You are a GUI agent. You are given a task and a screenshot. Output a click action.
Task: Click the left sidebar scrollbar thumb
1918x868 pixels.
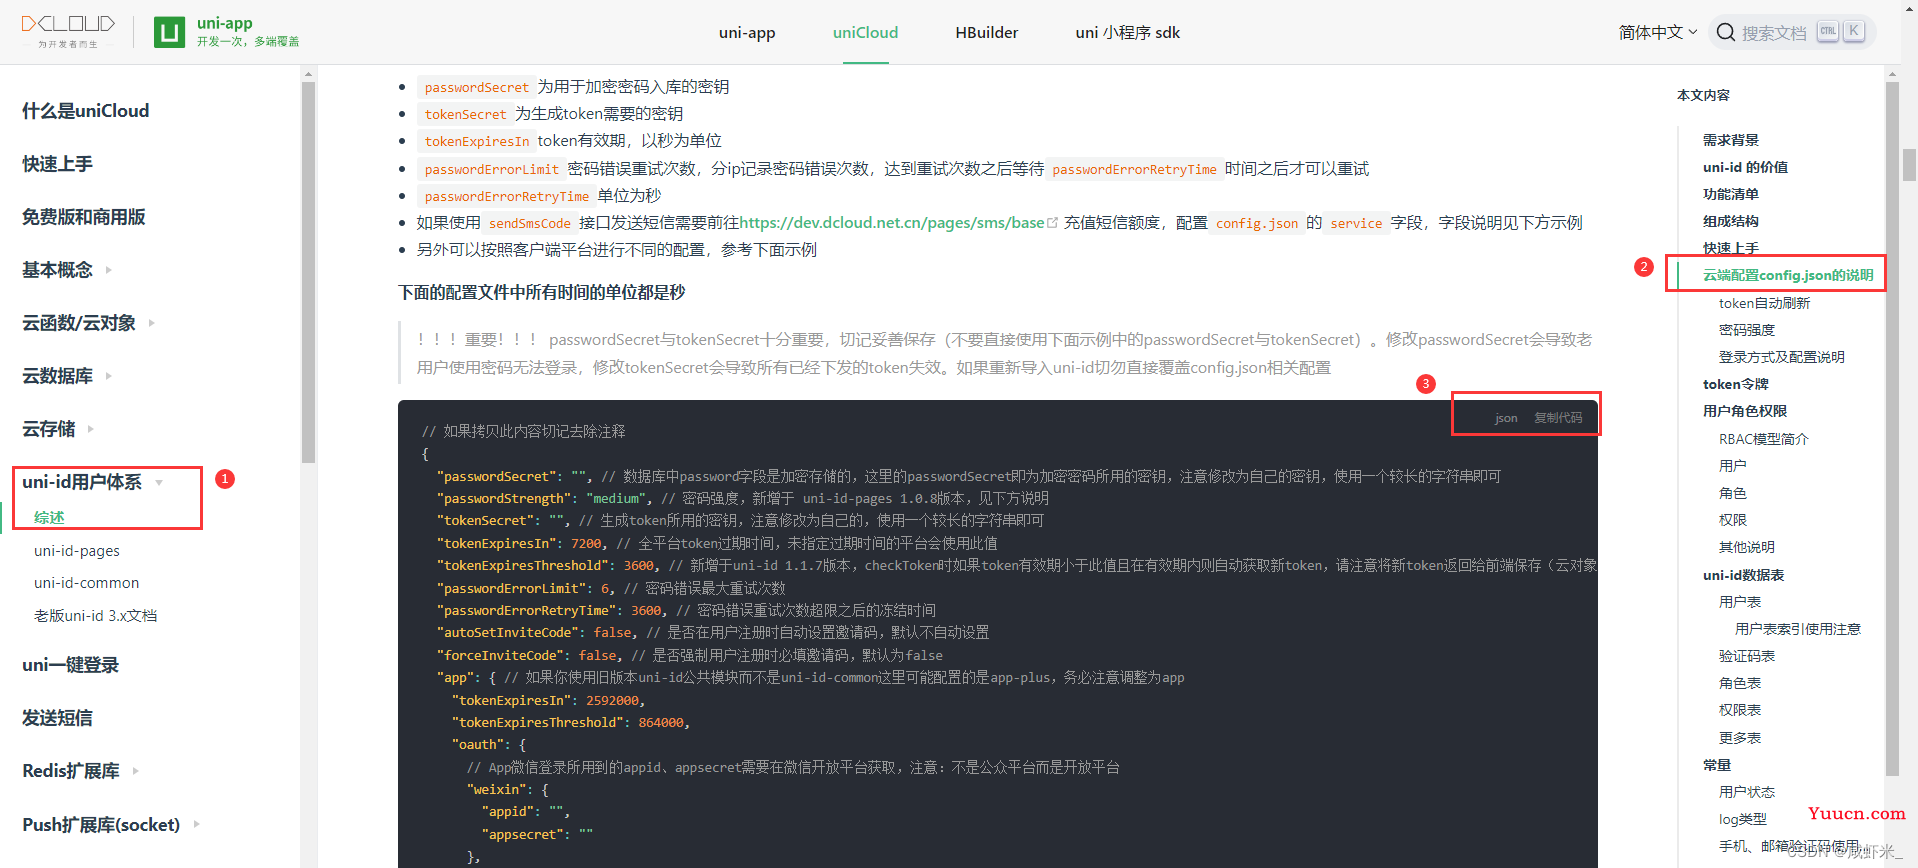click(308, 272)
